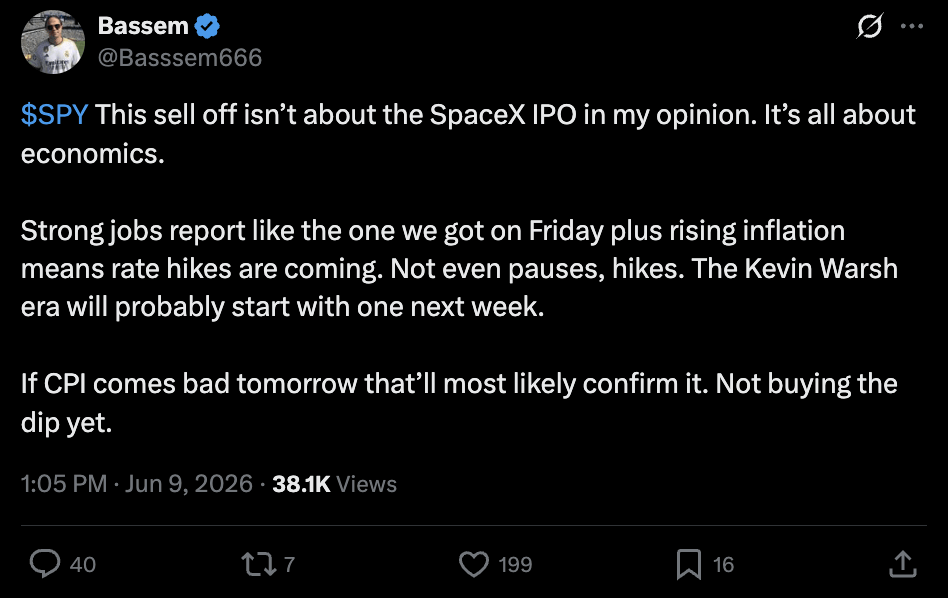This screenshot has height=598, width=948.
Task: Click the 40 replies count
Action: pyautogui.click(x=83, y=564)
